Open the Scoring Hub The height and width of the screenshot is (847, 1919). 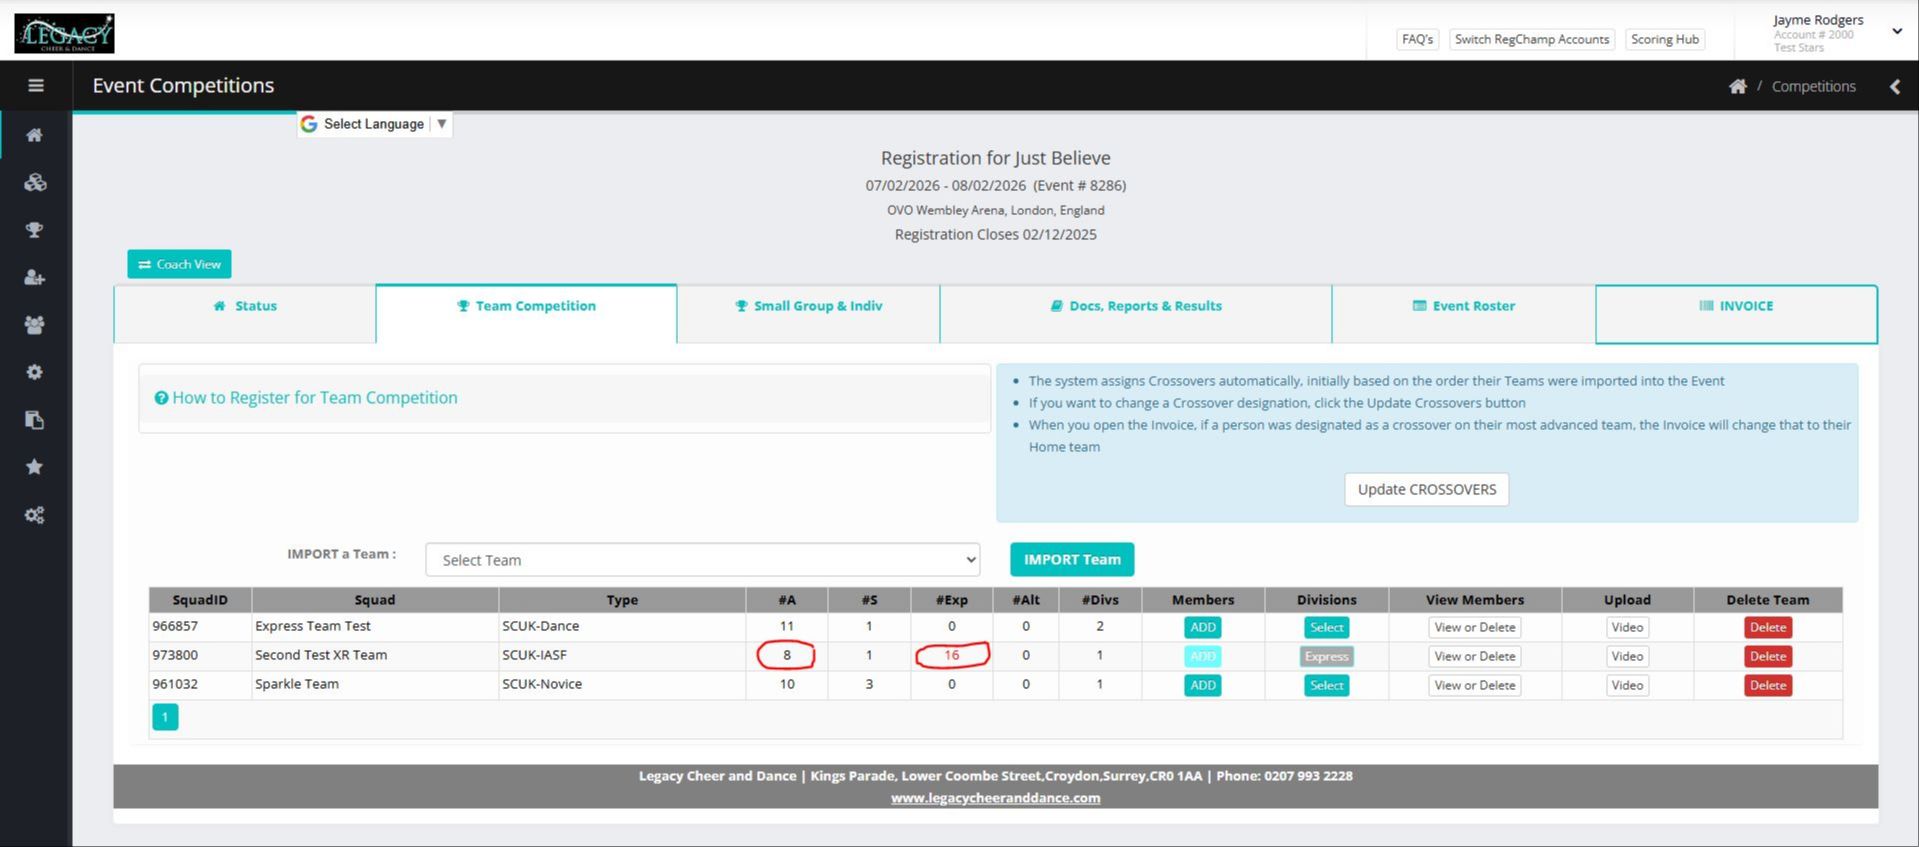pos(1665,40)
